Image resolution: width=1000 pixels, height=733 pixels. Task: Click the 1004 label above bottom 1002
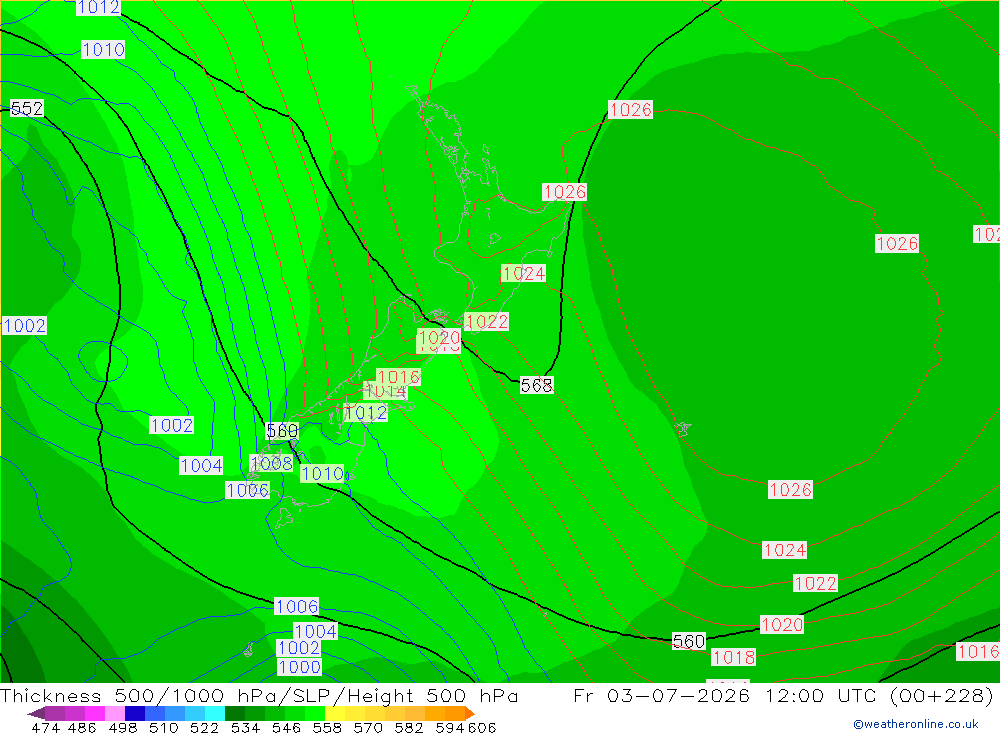[315, 632]
